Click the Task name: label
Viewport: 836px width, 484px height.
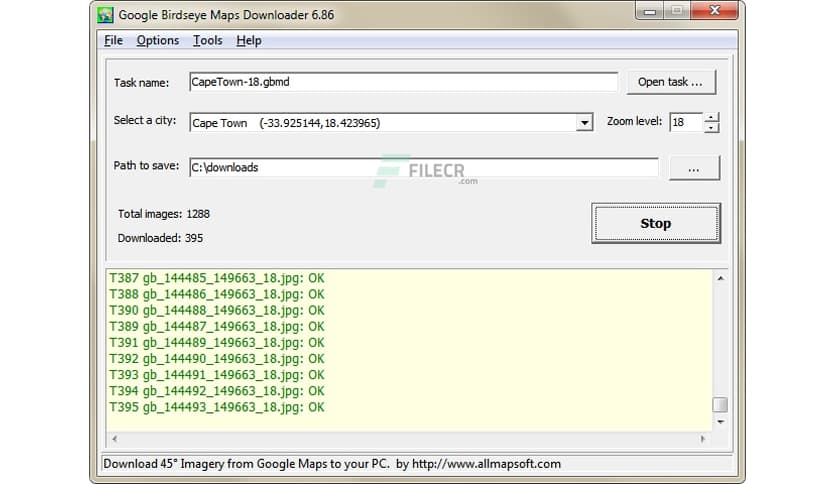coord(141,83)
